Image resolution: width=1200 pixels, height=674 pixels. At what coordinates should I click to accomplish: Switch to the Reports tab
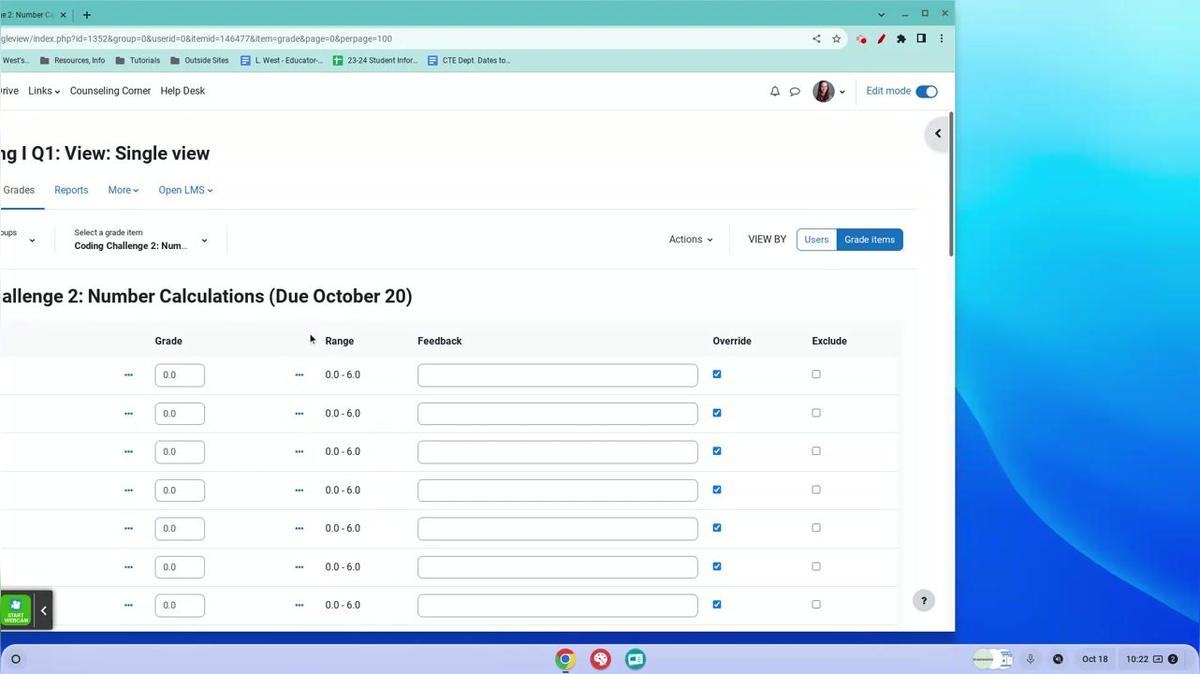(x=71, y=190)
